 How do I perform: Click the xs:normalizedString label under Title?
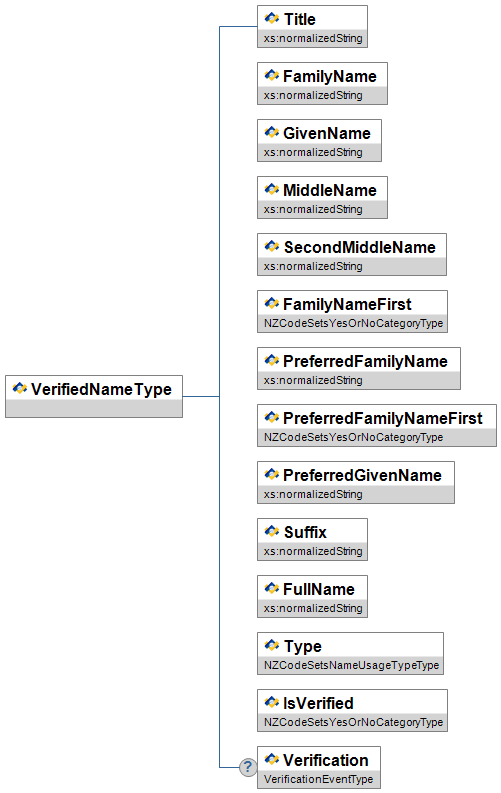click(x=313, y=38)
